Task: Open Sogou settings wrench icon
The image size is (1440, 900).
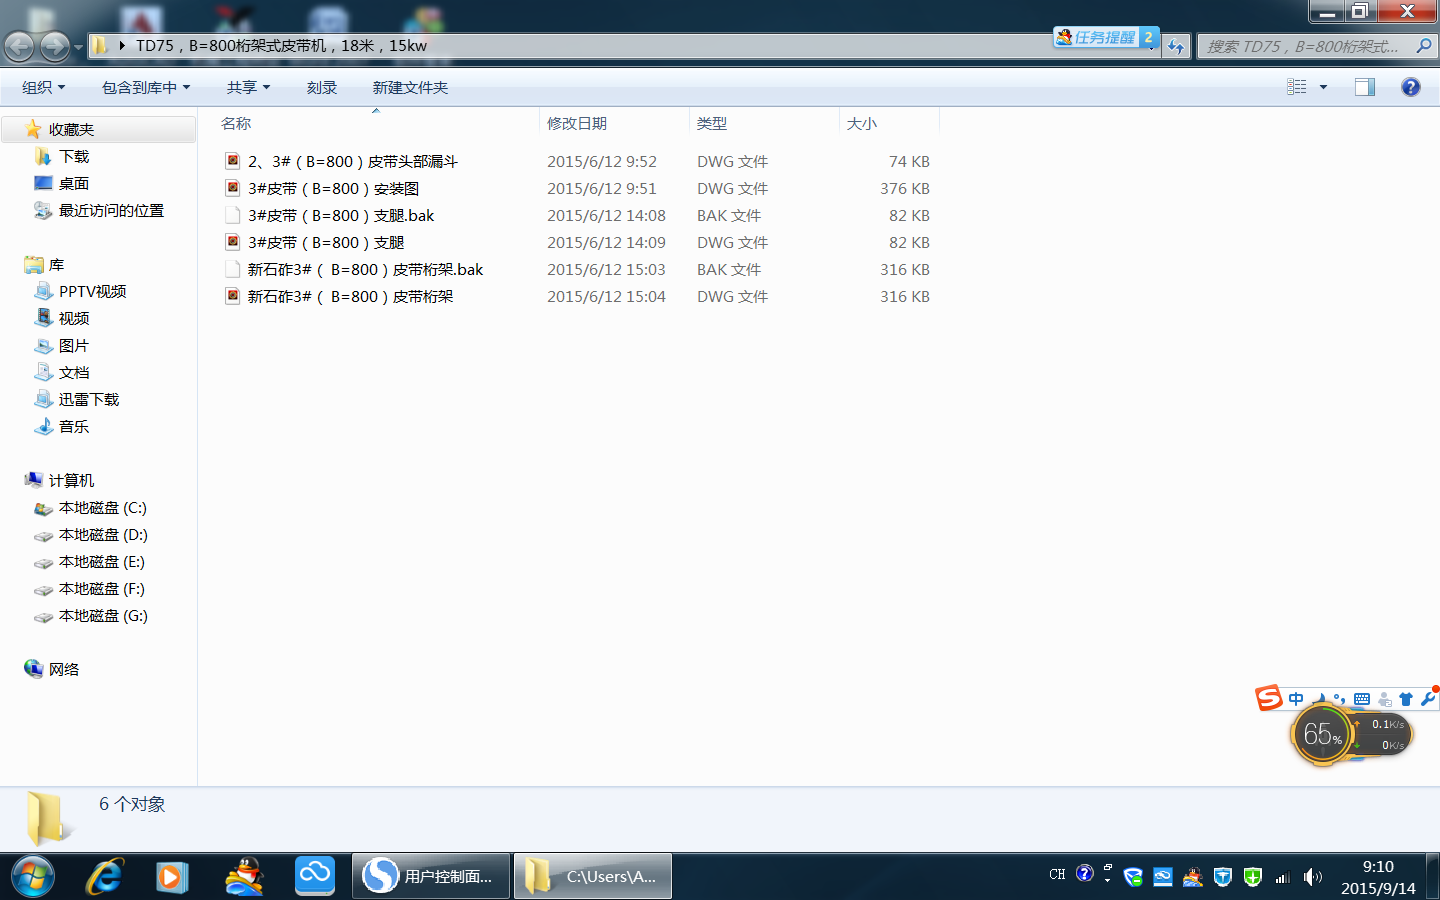Action: coord(1428,698)
